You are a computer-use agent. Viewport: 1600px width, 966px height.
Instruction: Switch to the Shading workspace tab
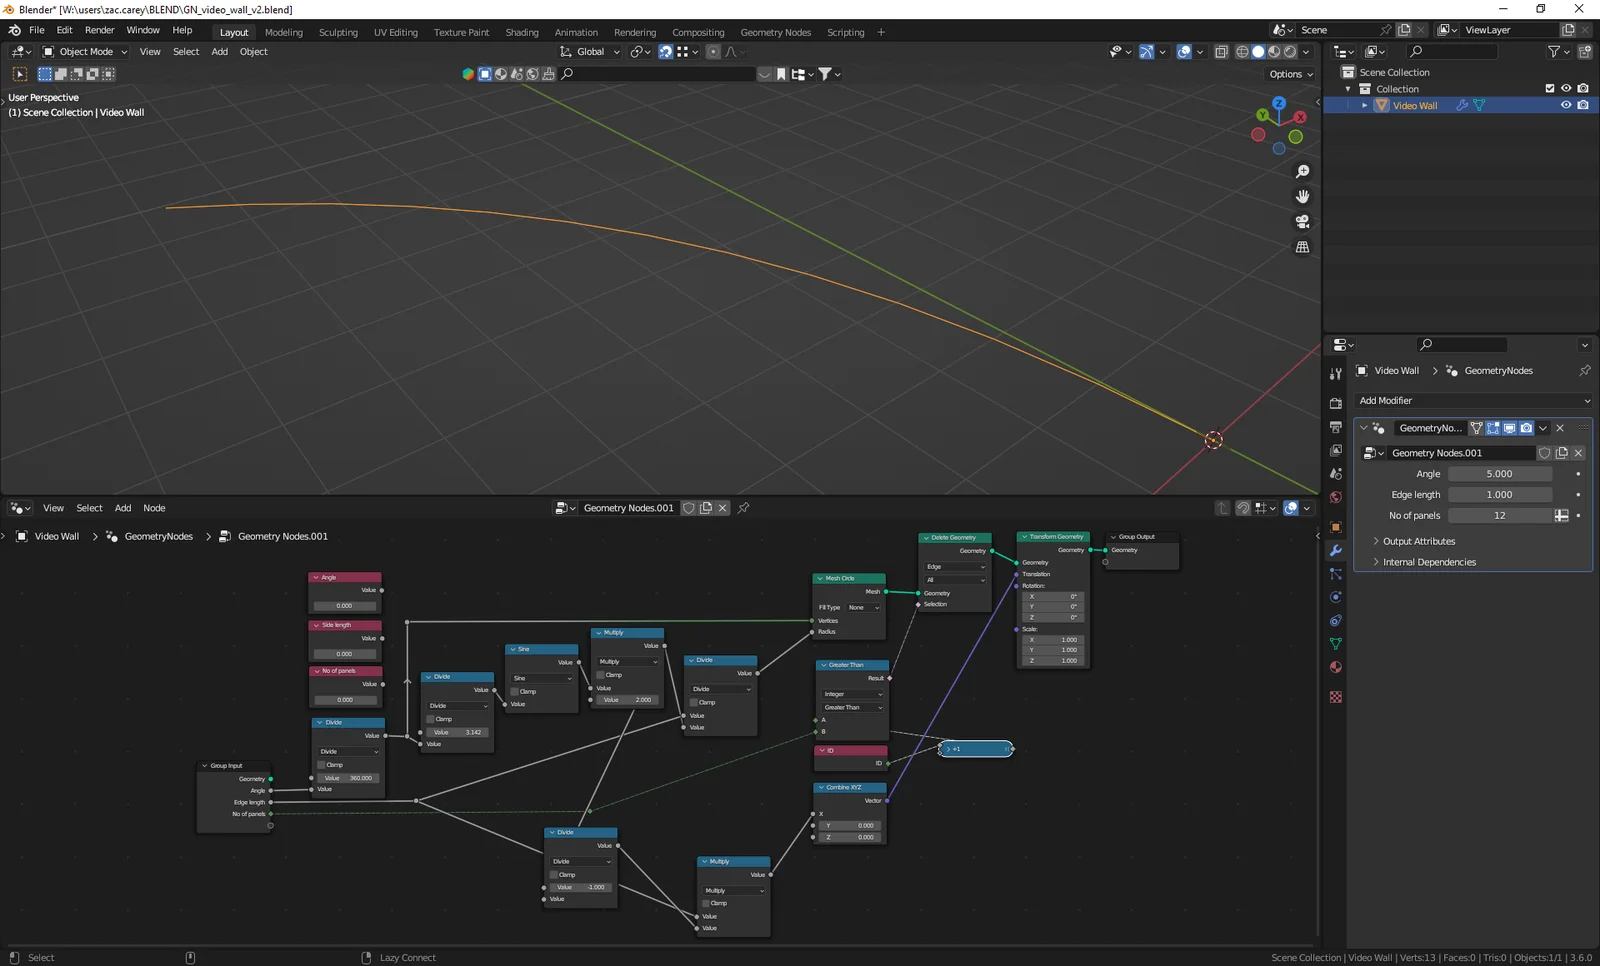tap(521, 33)
